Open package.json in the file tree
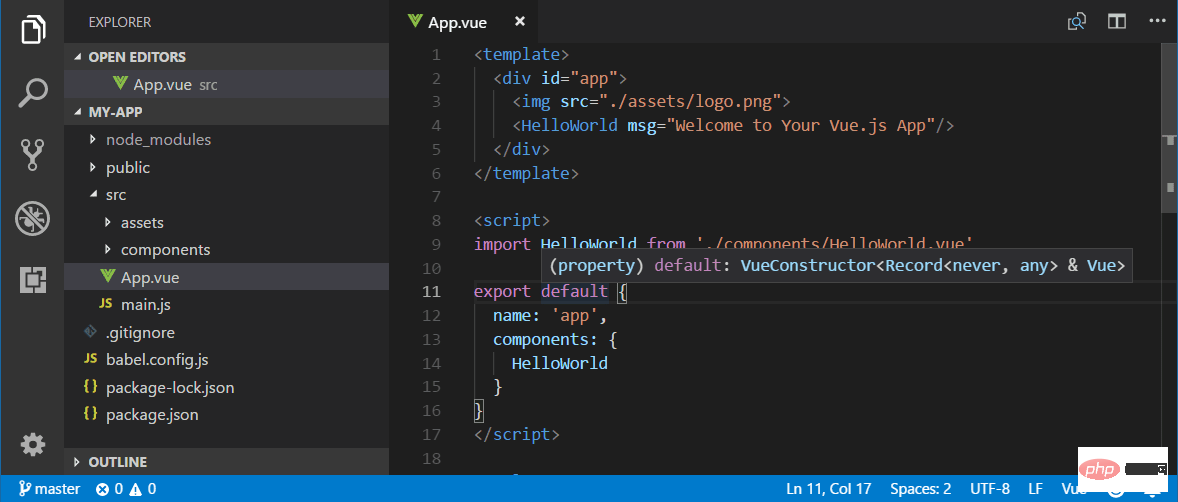1178x502 pixels. click(152, 415)
